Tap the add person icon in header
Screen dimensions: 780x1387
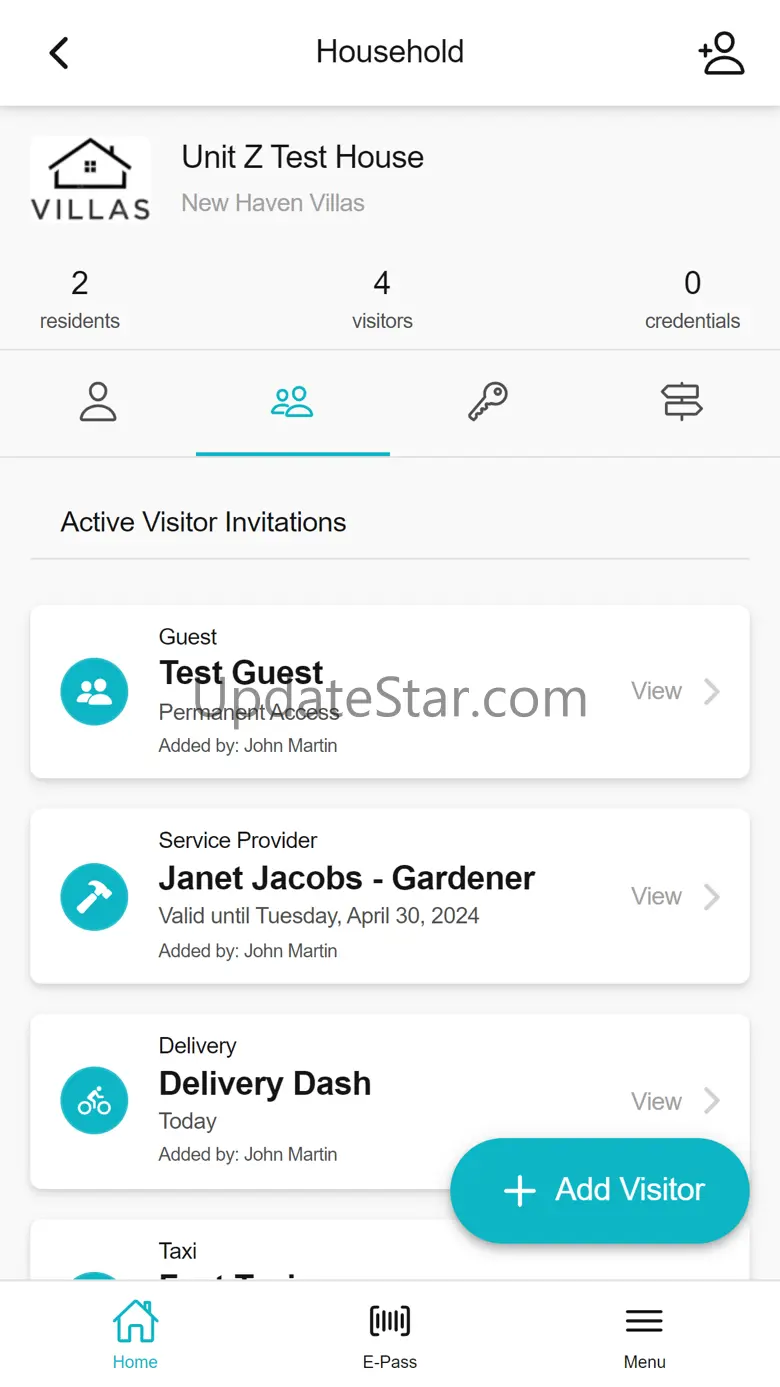click(721, 53)
